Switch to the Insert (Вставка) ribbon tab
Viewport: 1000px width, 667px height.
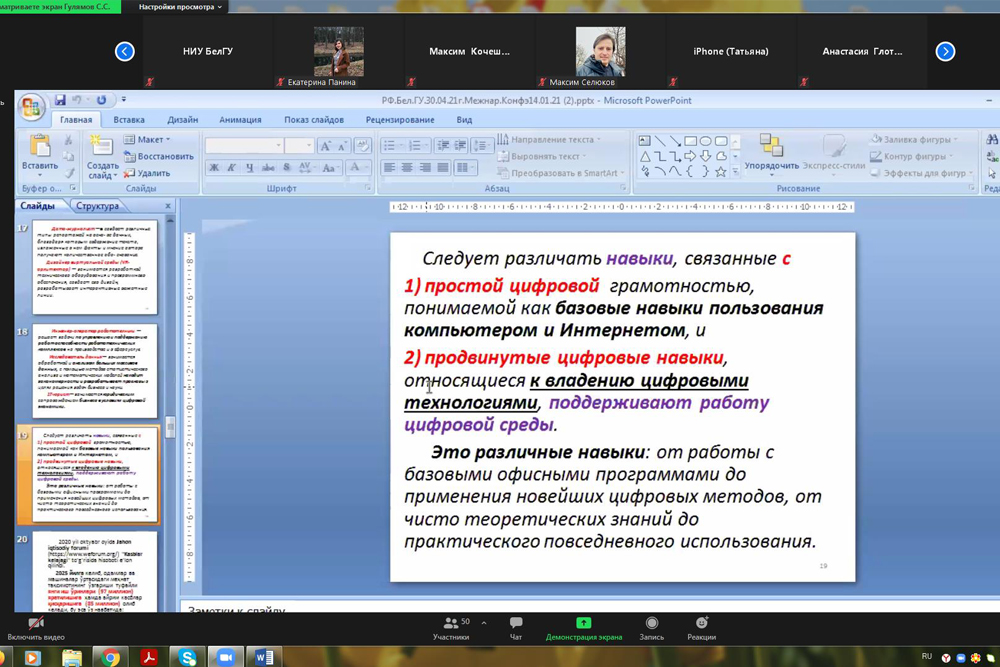point(129,120)
